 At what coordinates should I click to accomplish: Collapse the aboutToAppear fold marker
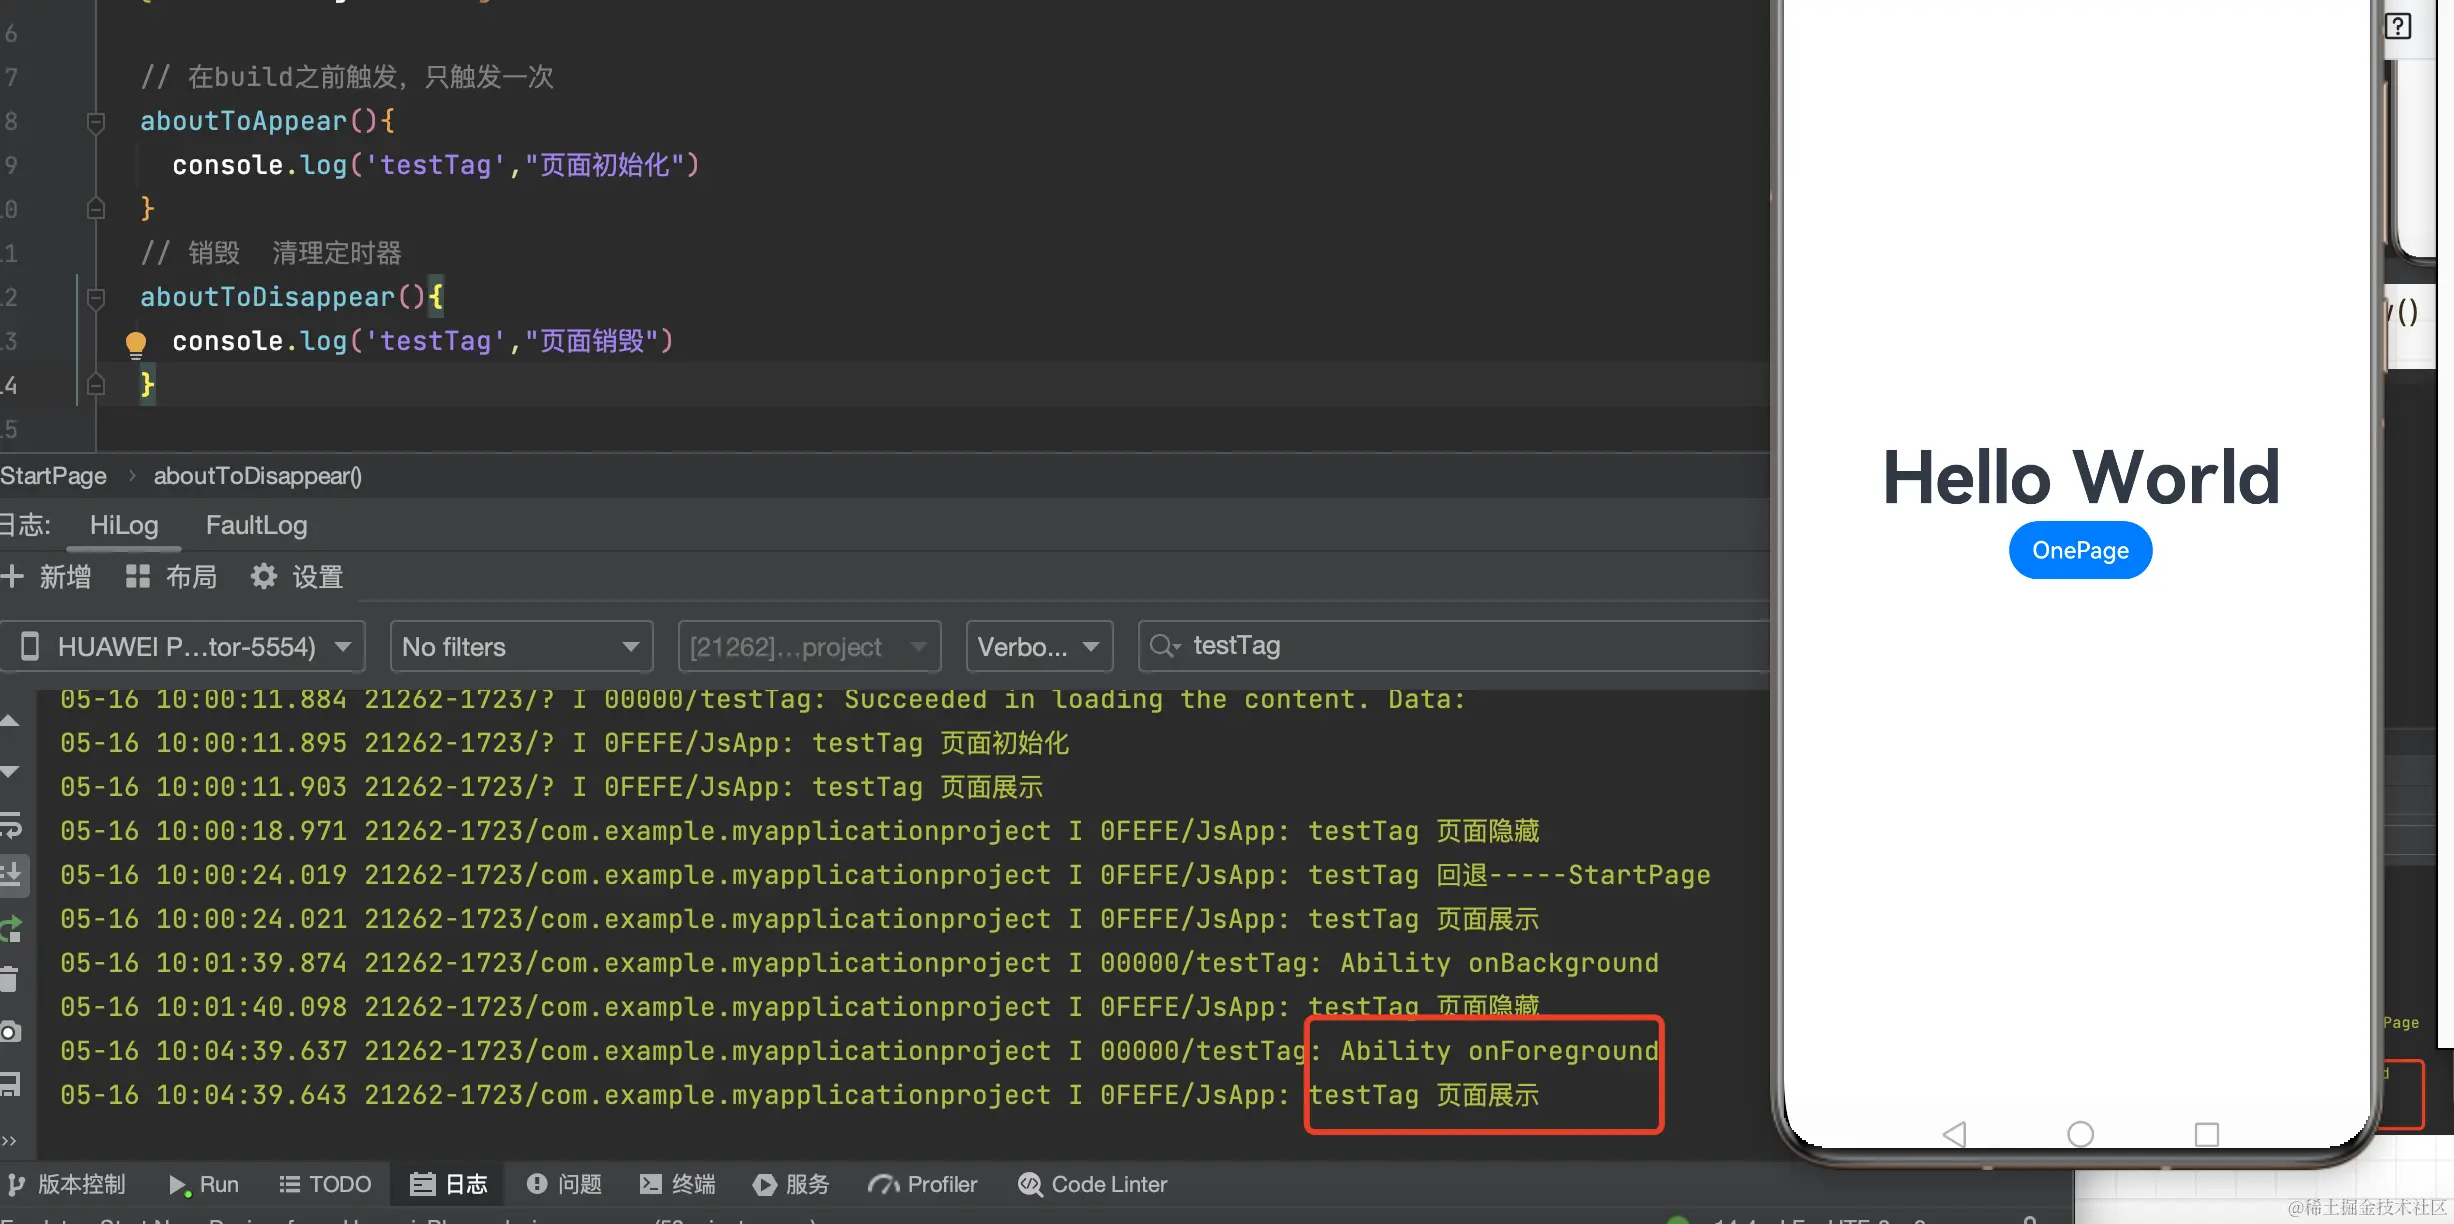point(96,122)
